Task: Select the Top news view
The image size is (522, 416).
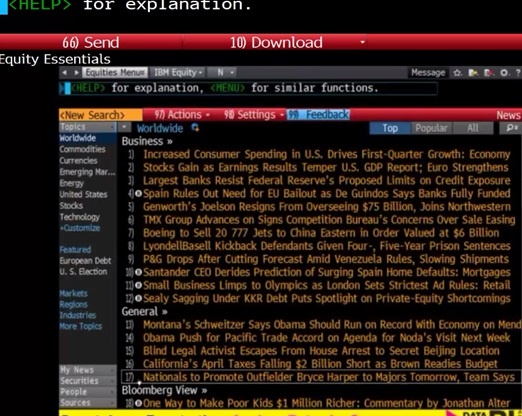Action: 390,128
